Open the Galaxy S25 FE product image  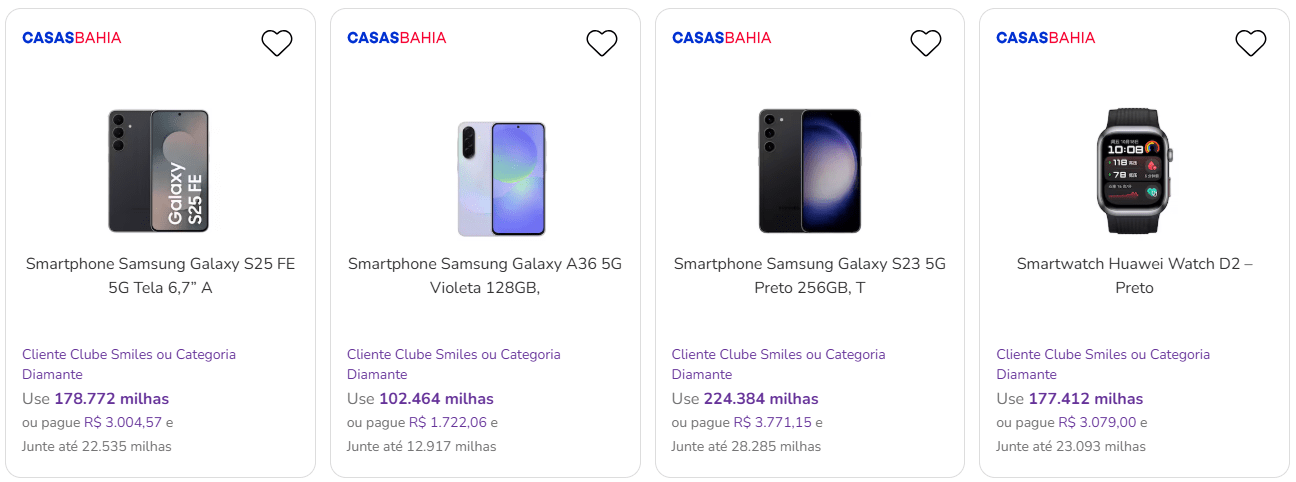(159, 171)
